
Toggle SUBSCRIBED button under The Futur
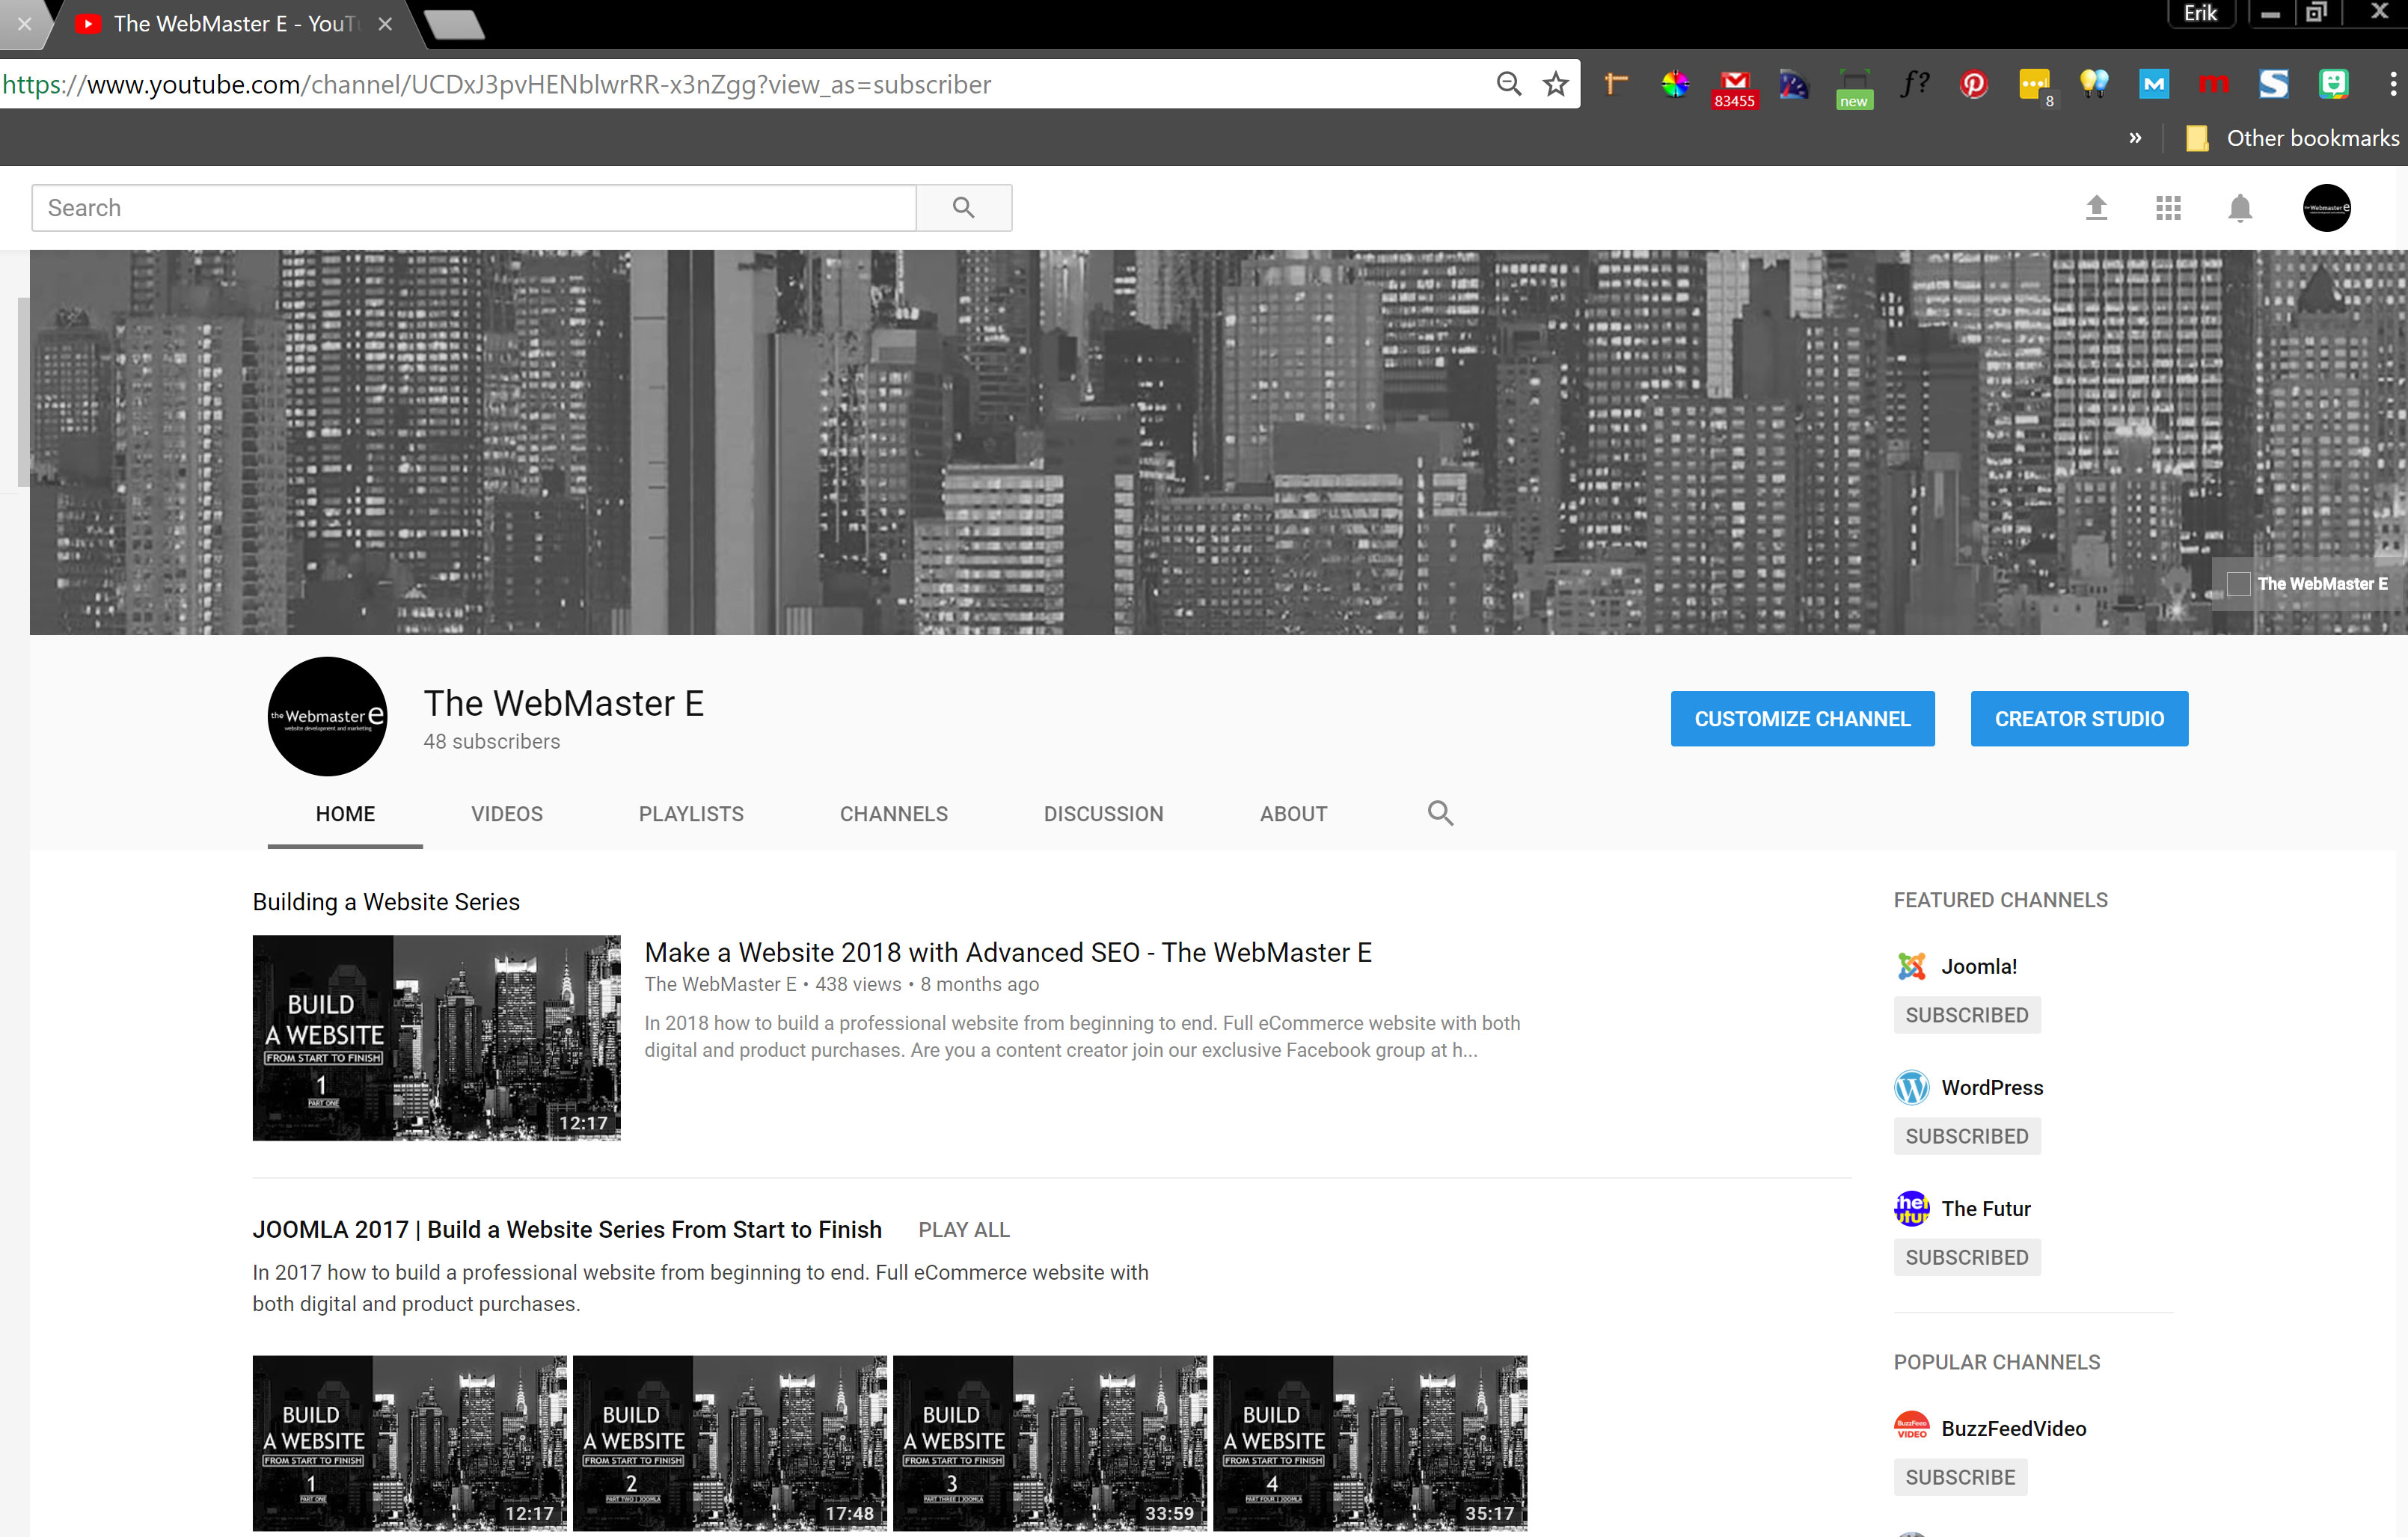(1966, 1257)
